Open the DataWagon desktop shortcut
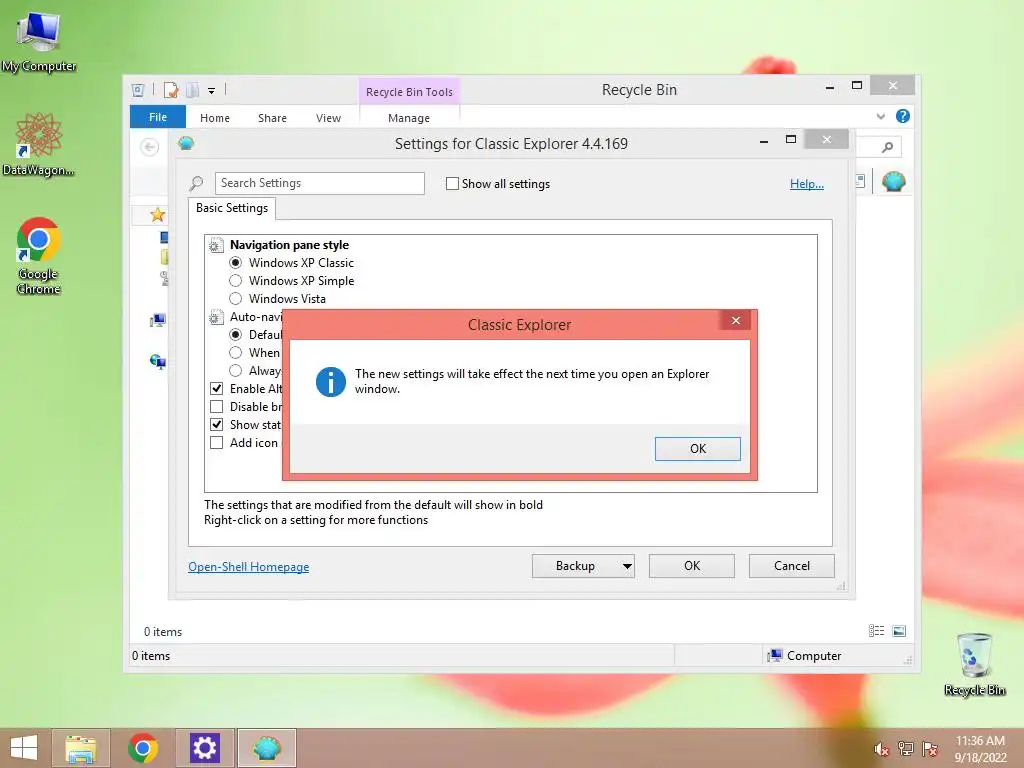 39,144
